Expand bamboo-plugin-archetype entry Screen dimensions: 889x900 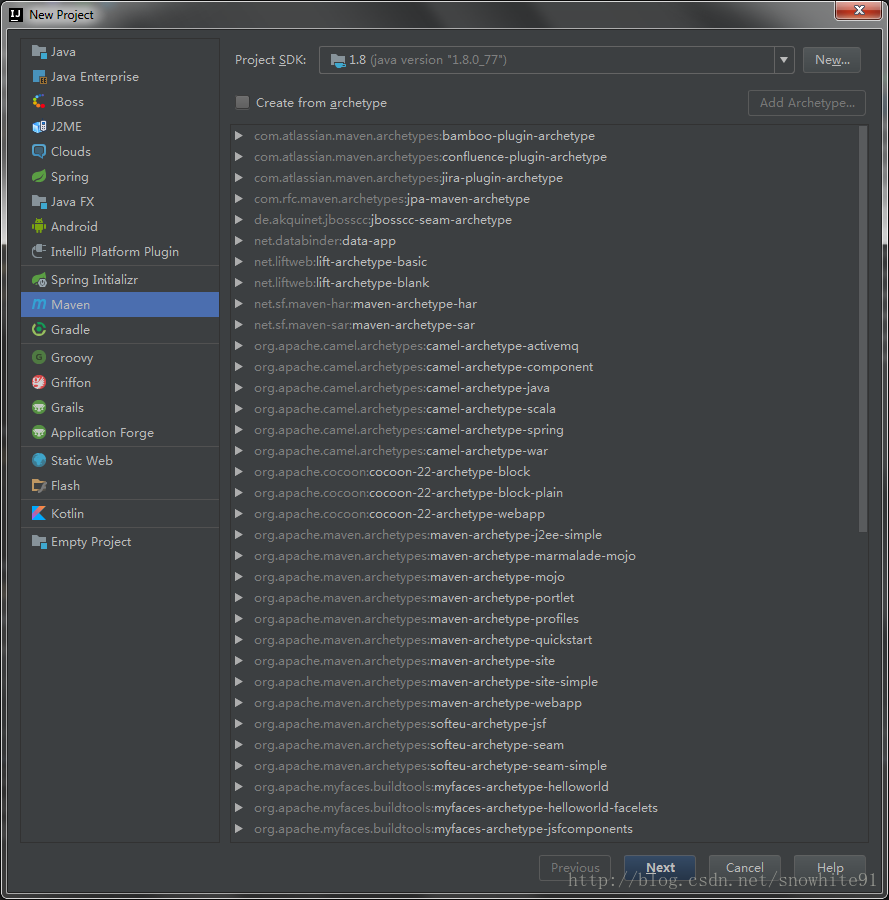tap(239, 135)
